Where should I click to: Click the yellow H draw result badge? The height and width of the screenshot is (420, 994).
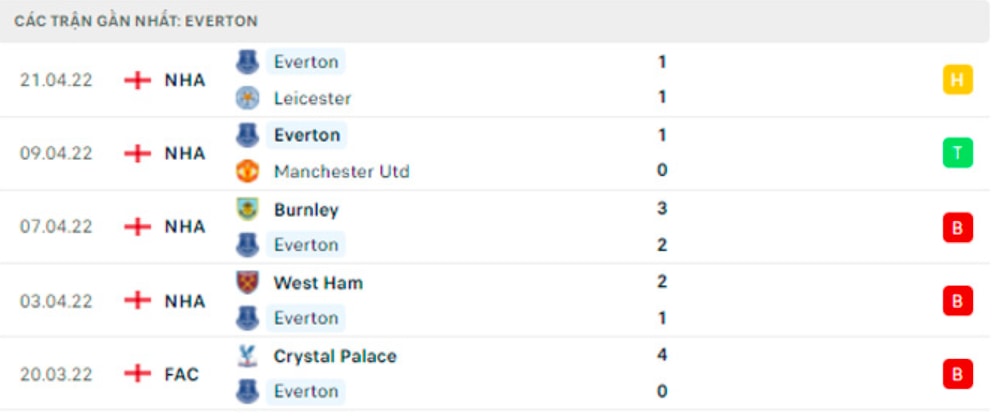click(x=957, y=80)
